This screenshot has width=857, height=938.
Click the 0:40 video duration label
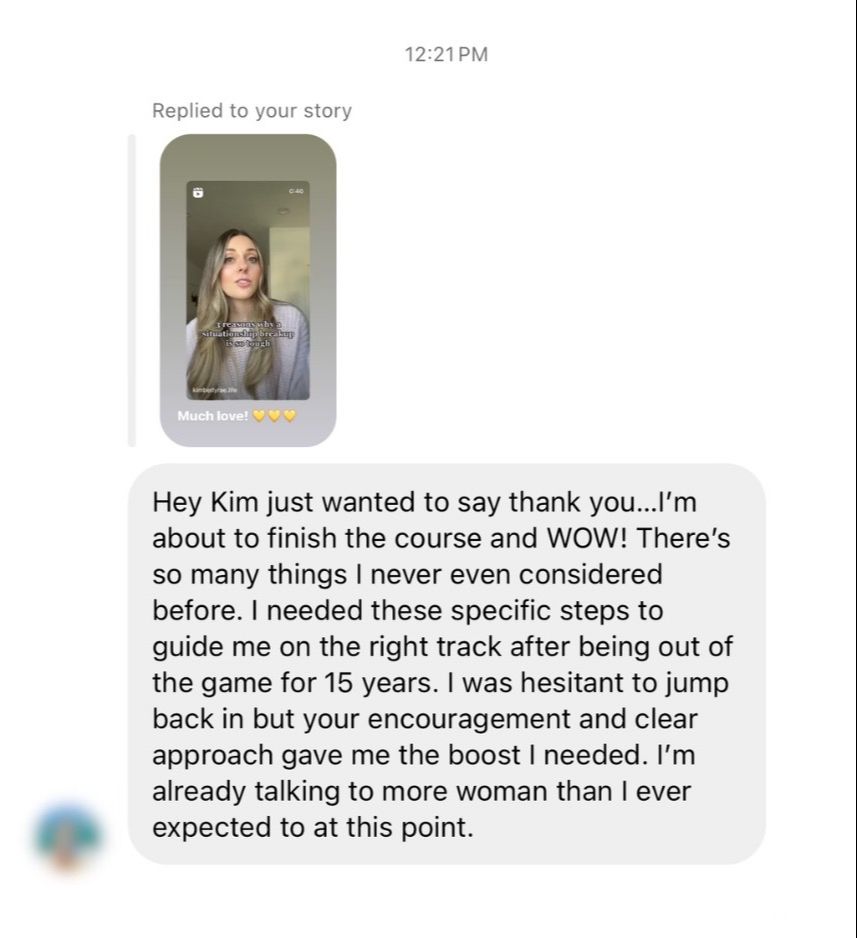296,191
